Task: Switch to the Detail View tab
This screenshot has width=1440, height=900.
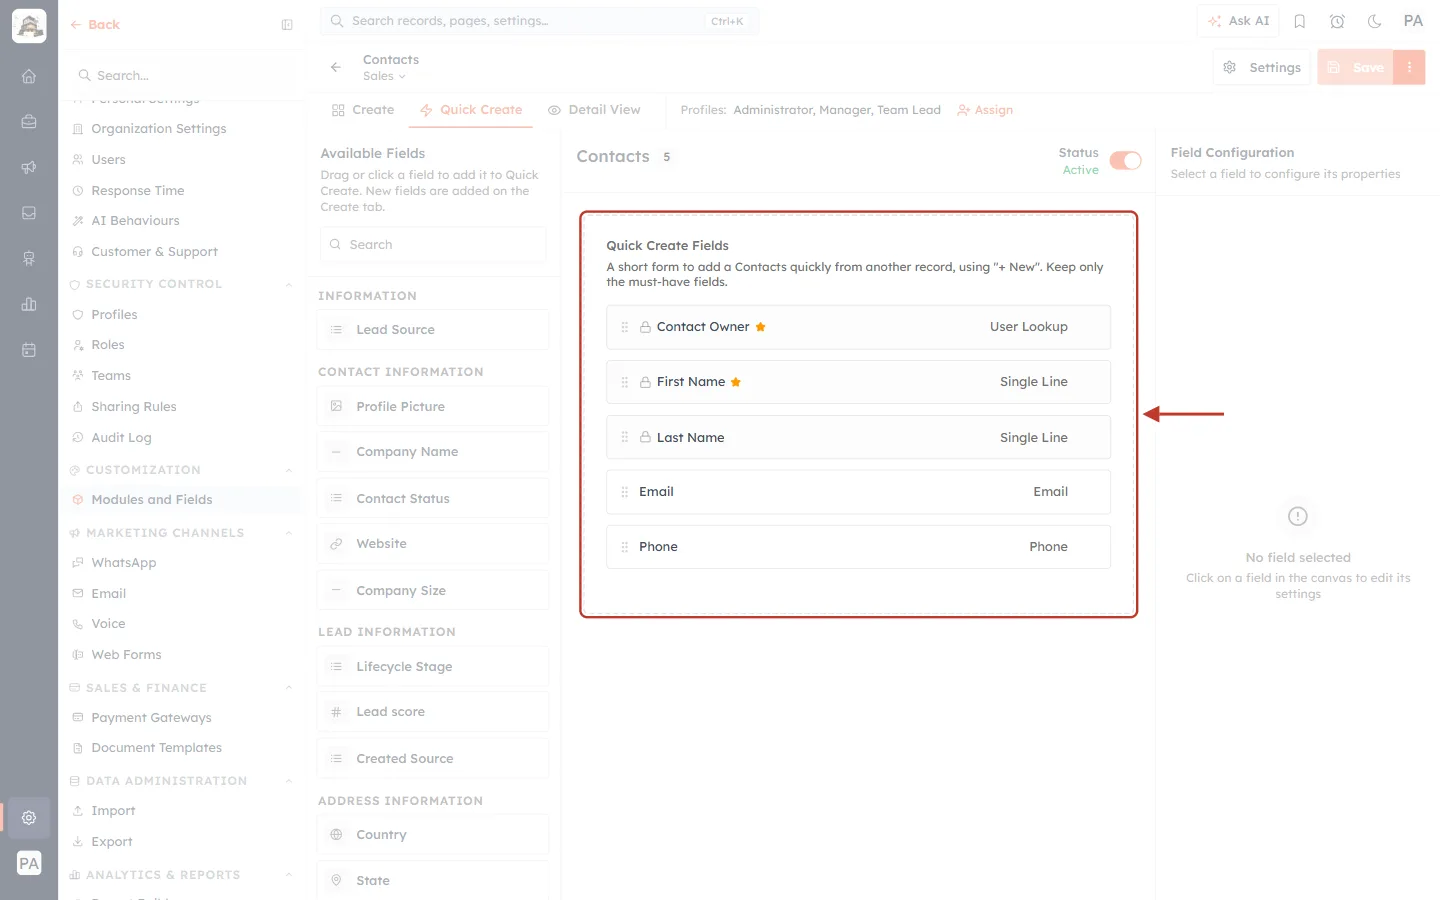Action: 594,110
